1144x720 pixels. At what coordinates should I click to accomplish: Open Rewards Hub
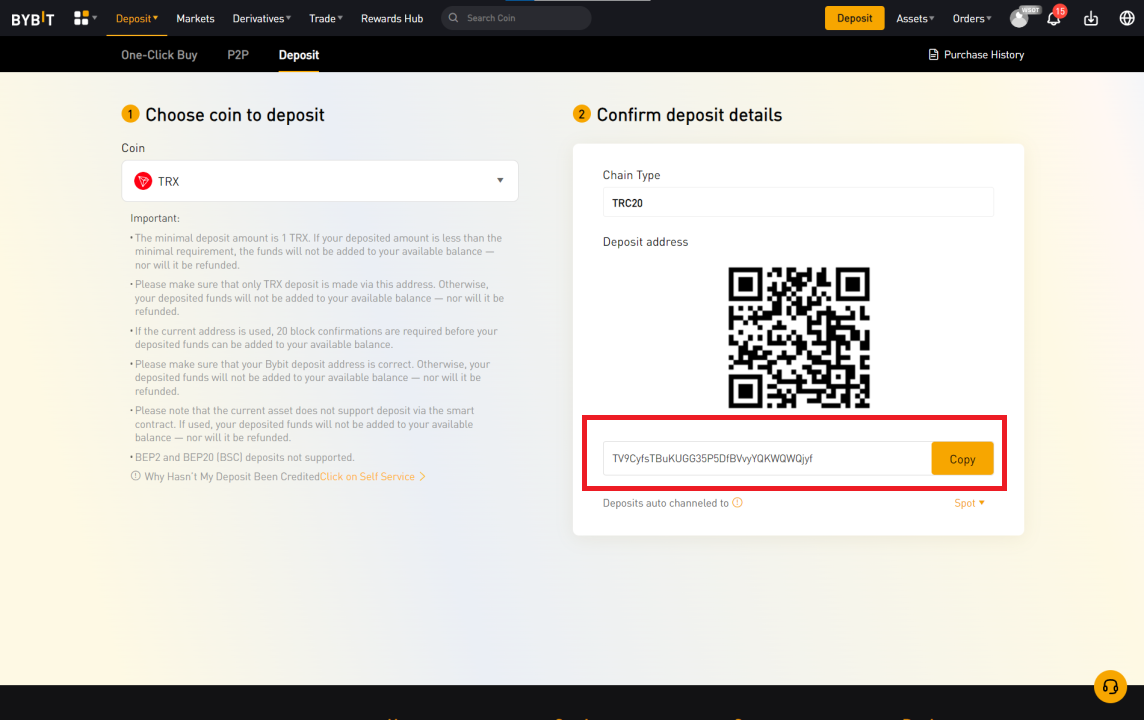pos(392,18)
